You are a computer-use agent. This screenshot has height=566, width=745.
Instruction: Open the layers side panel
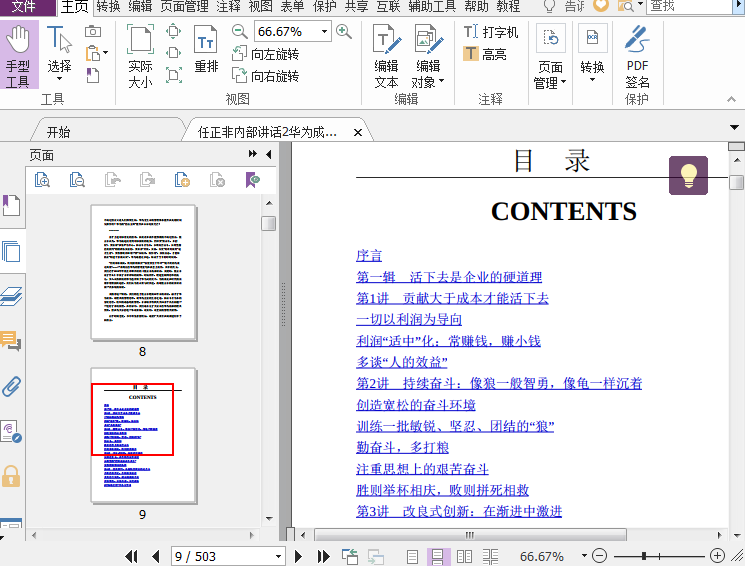pos(11,297)
